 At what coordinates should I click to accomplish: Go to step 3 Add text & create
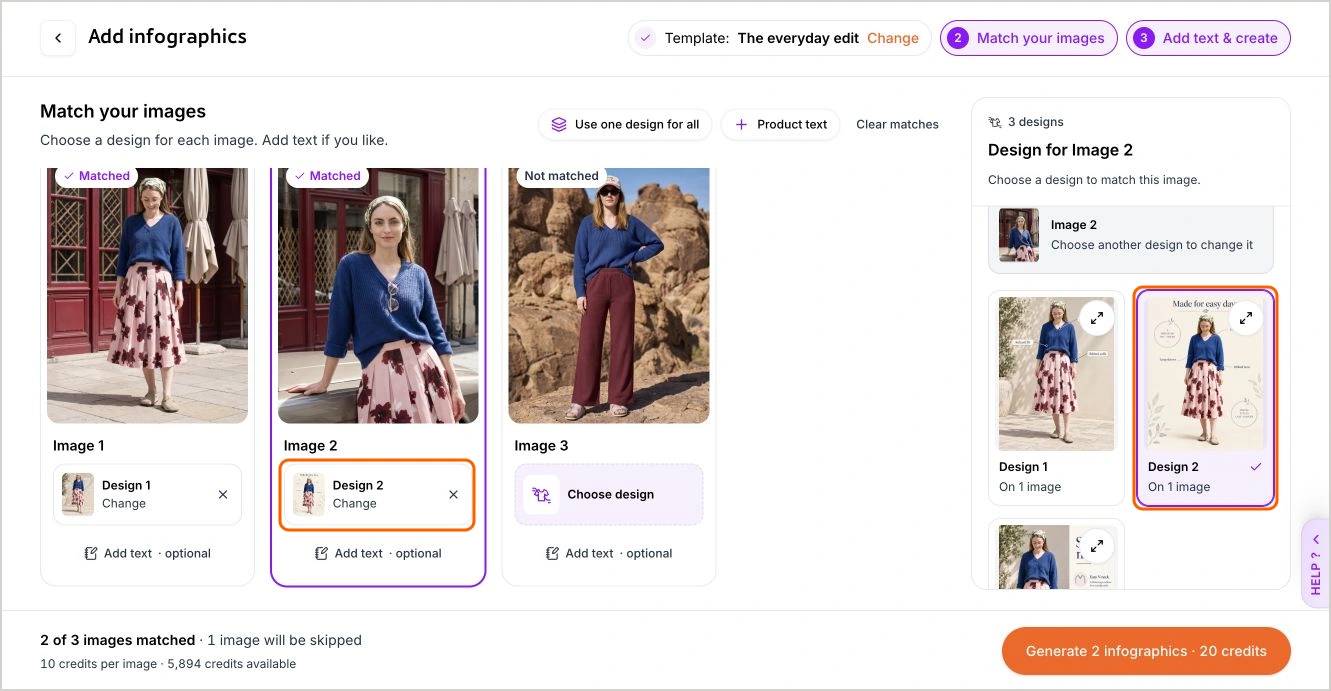coord(1208,38)
